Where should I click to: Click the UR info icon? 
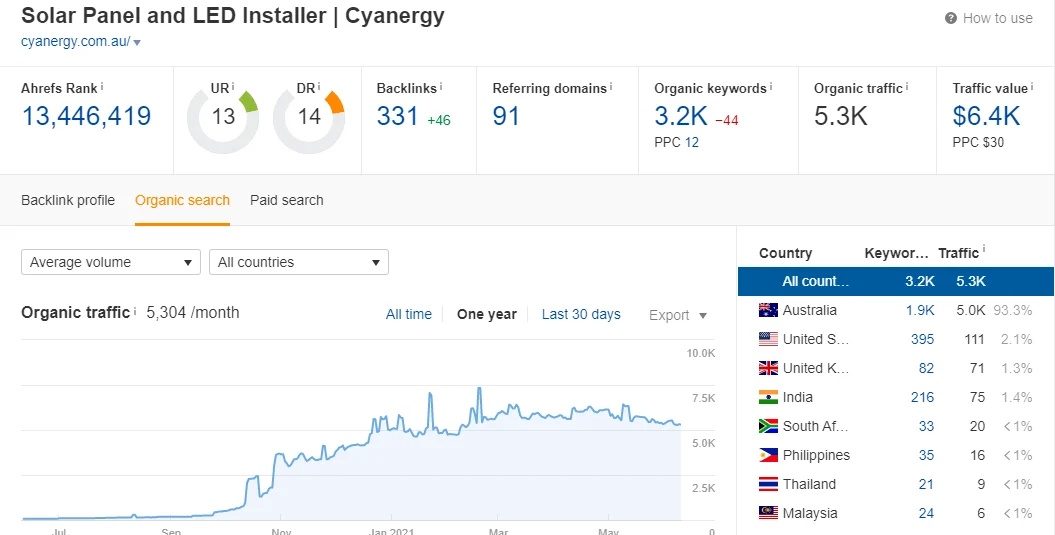tap(233, 87)
